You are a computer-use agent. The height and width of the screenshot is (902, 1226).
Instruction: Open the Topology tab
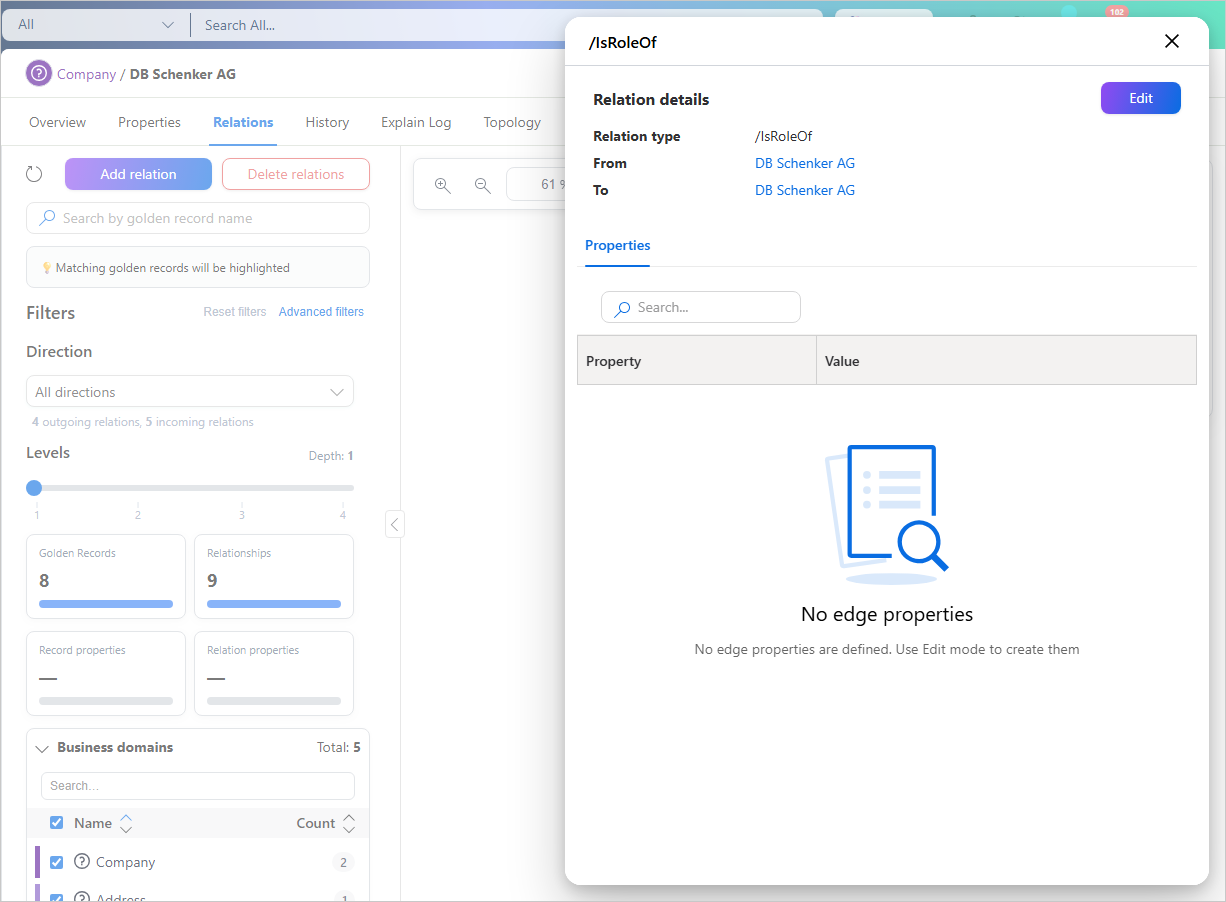click(x=512, y=122)
